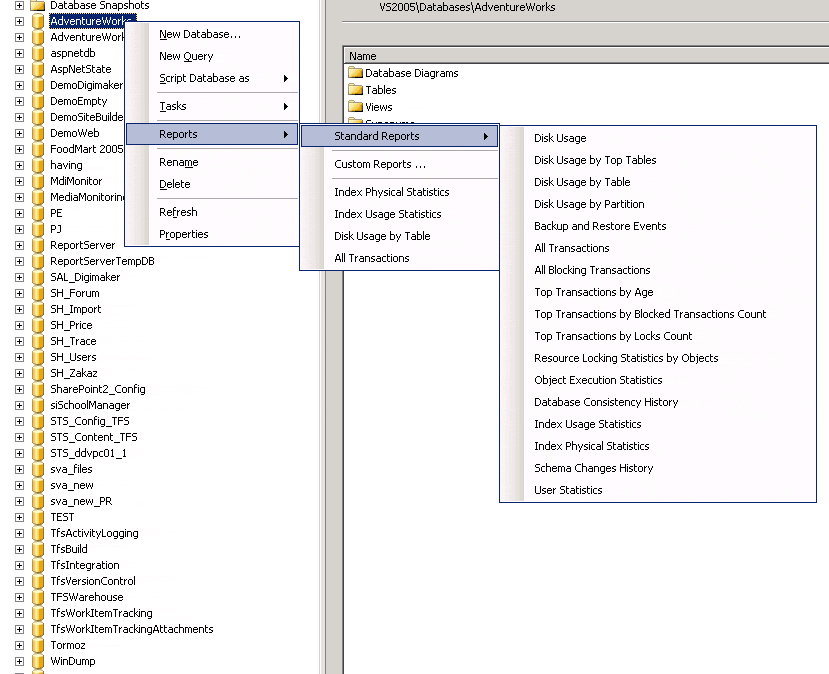Select the STS_Content_TFS database
This screenshot has width=829, height=674.
[94, 437]
